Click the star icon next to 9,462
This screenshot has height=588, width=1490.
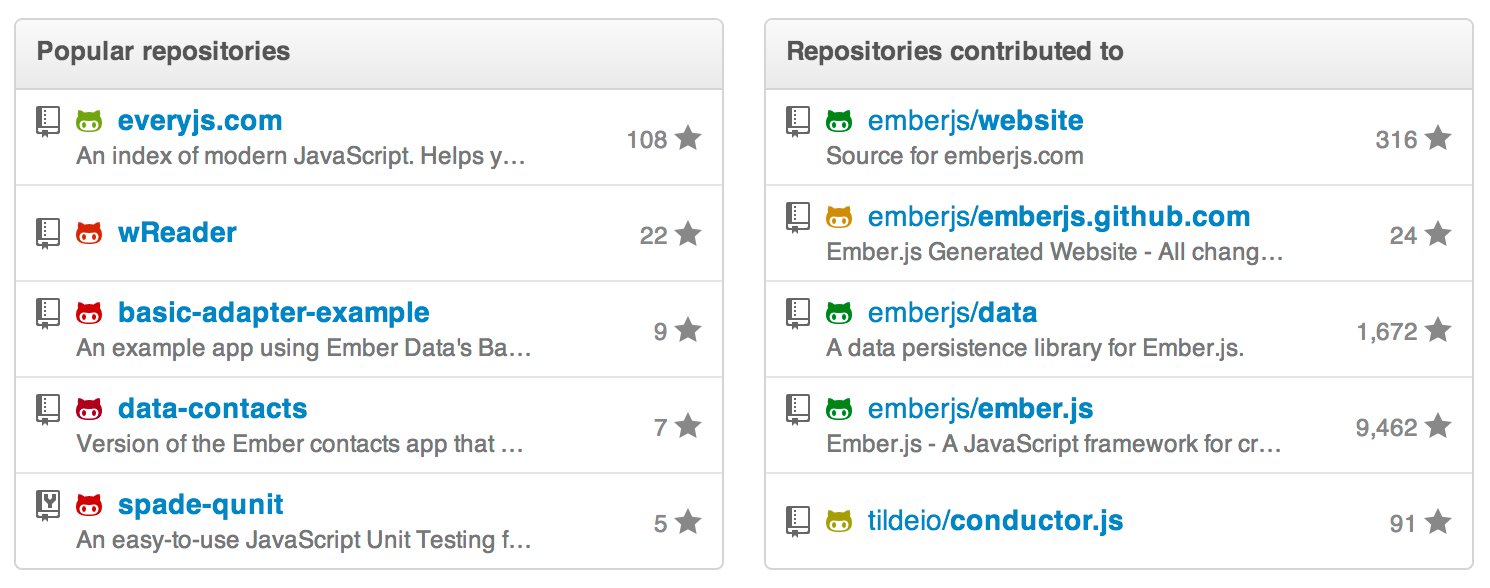point(1438,427)
